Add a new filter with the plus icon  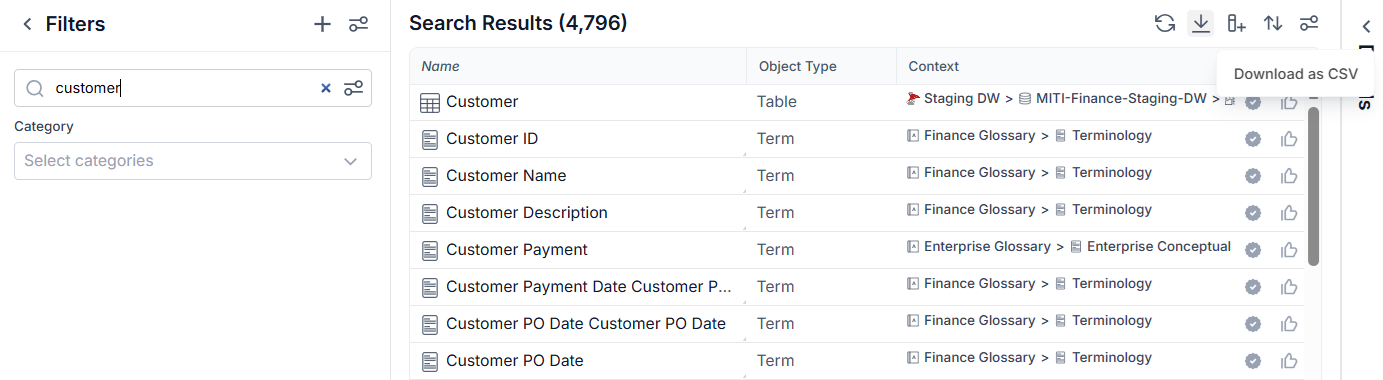(x=322, y=24)
